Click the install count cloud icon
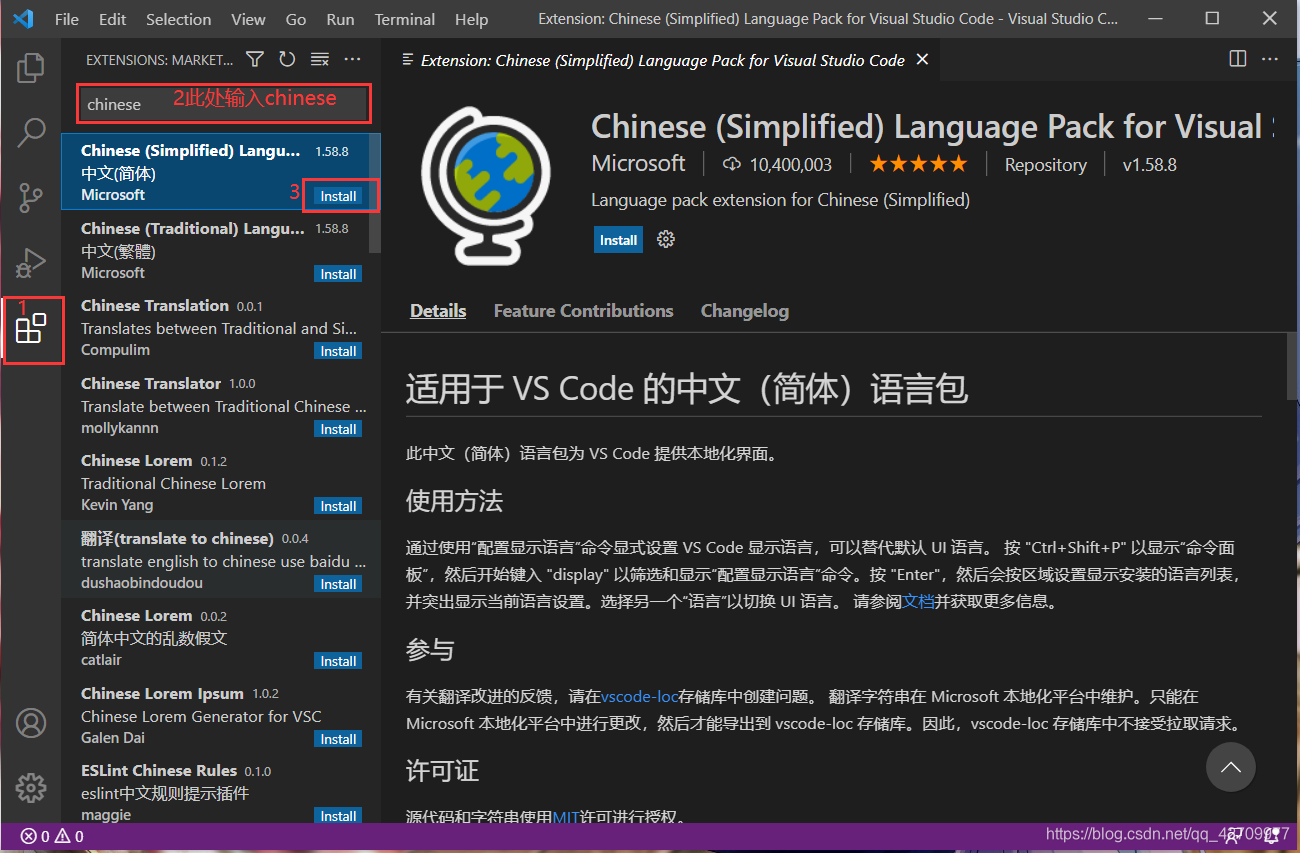Screen dimensions: 1300x853 tap(731, 164)
